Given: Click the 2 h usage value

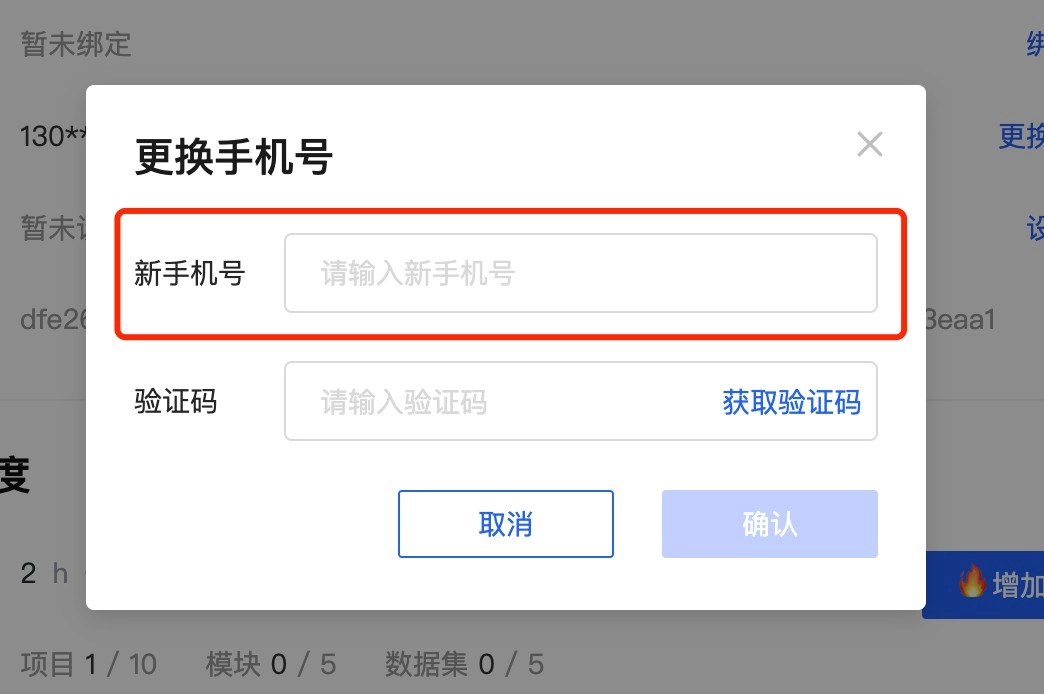Looking at the screenshot, I should coord(38,573).
